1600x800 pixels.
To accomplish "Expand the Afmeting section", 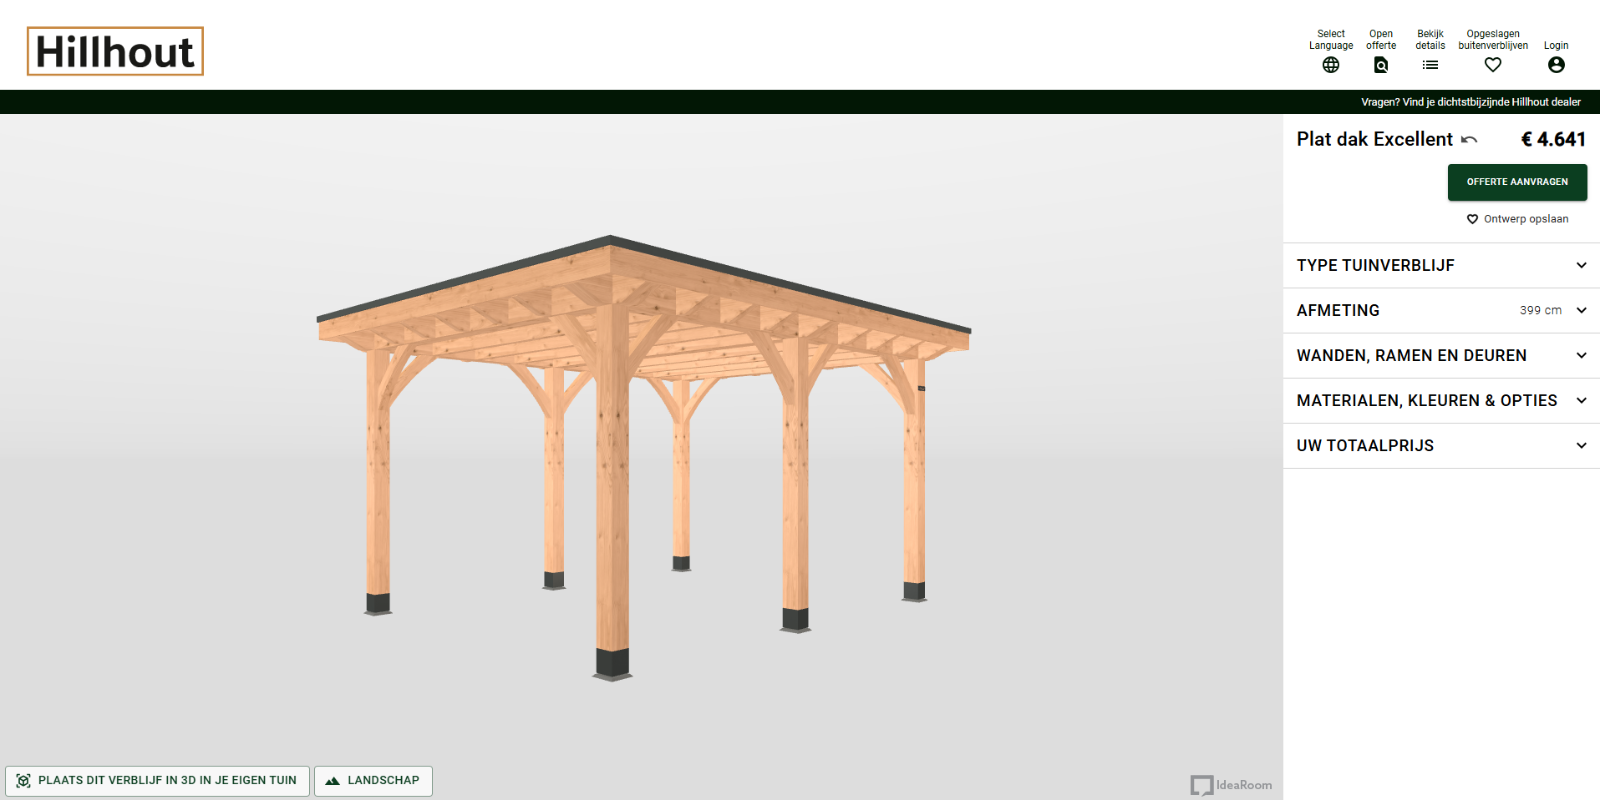I will (x=1440, y=310).
